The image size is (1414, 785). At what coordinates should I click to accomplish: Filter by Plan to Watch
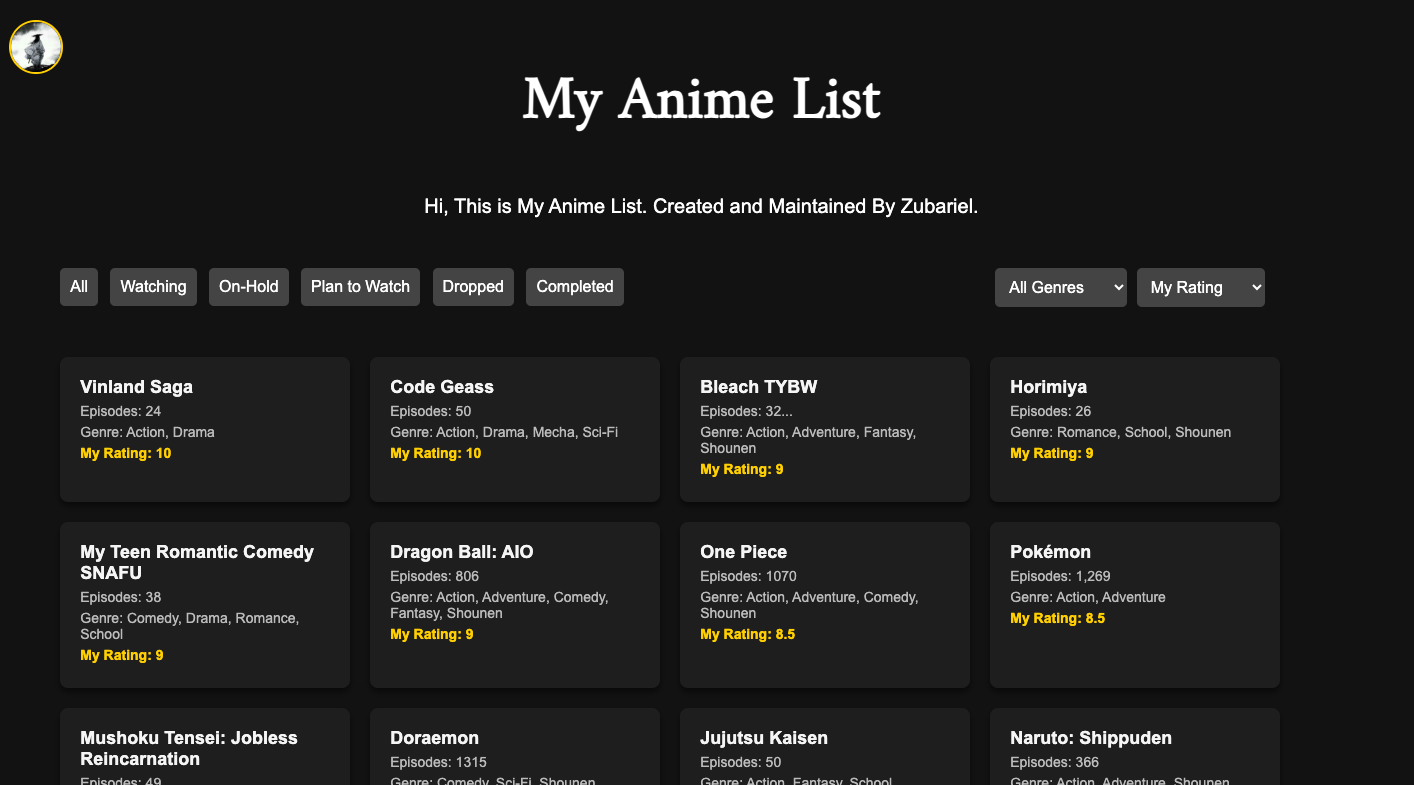pos(360,287)
